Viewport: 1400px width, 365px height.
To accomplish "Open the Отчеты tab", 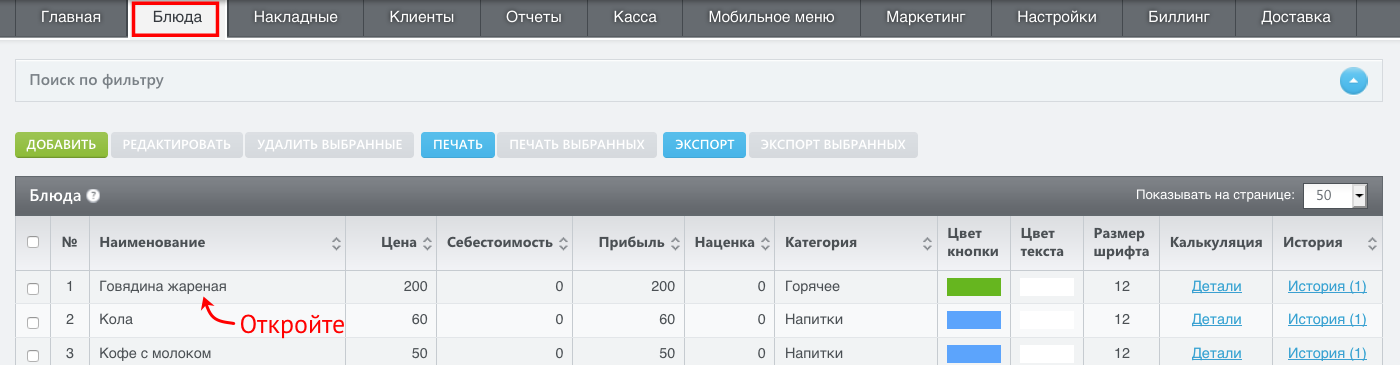I will coord(533,17).
